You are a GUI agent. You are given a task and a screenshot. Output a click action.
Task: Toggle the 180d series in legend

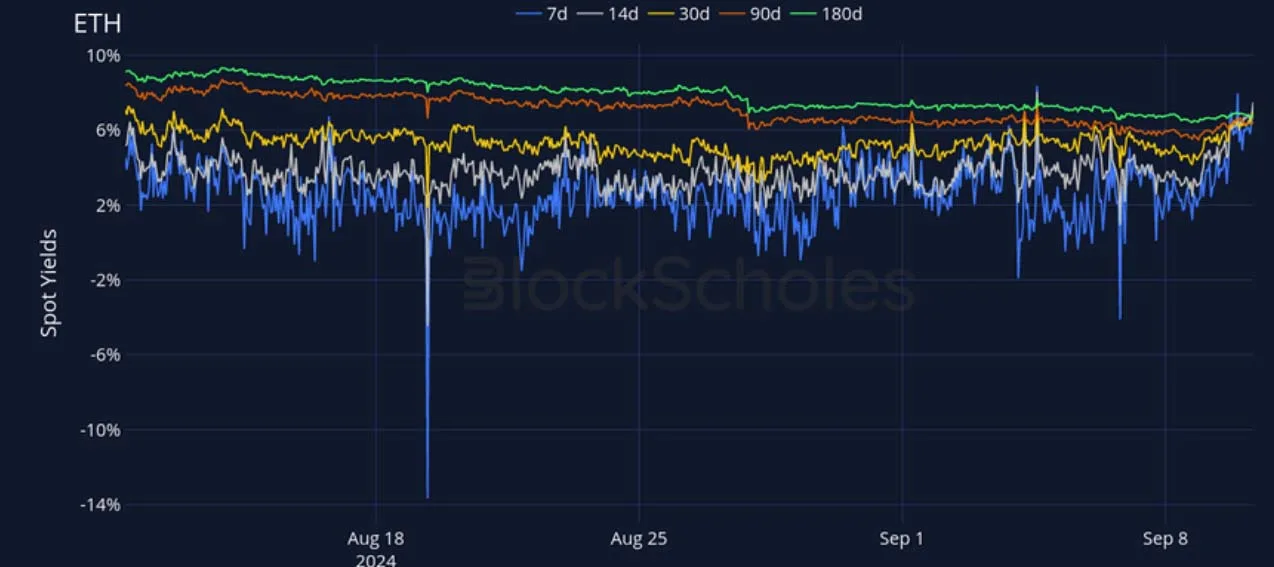pyautogui.click(x=824, y=14)
